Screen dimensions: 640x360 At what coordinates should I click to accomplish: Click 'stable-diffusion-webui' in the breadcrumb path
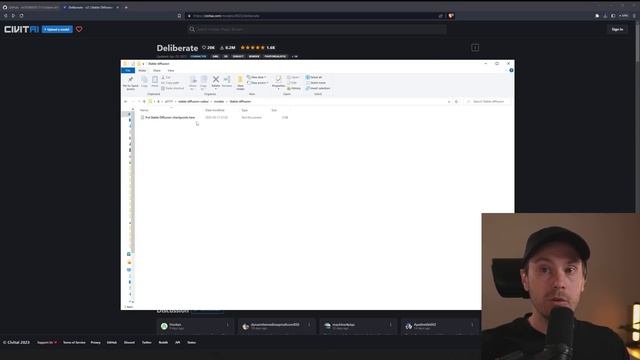click(193, 101)
